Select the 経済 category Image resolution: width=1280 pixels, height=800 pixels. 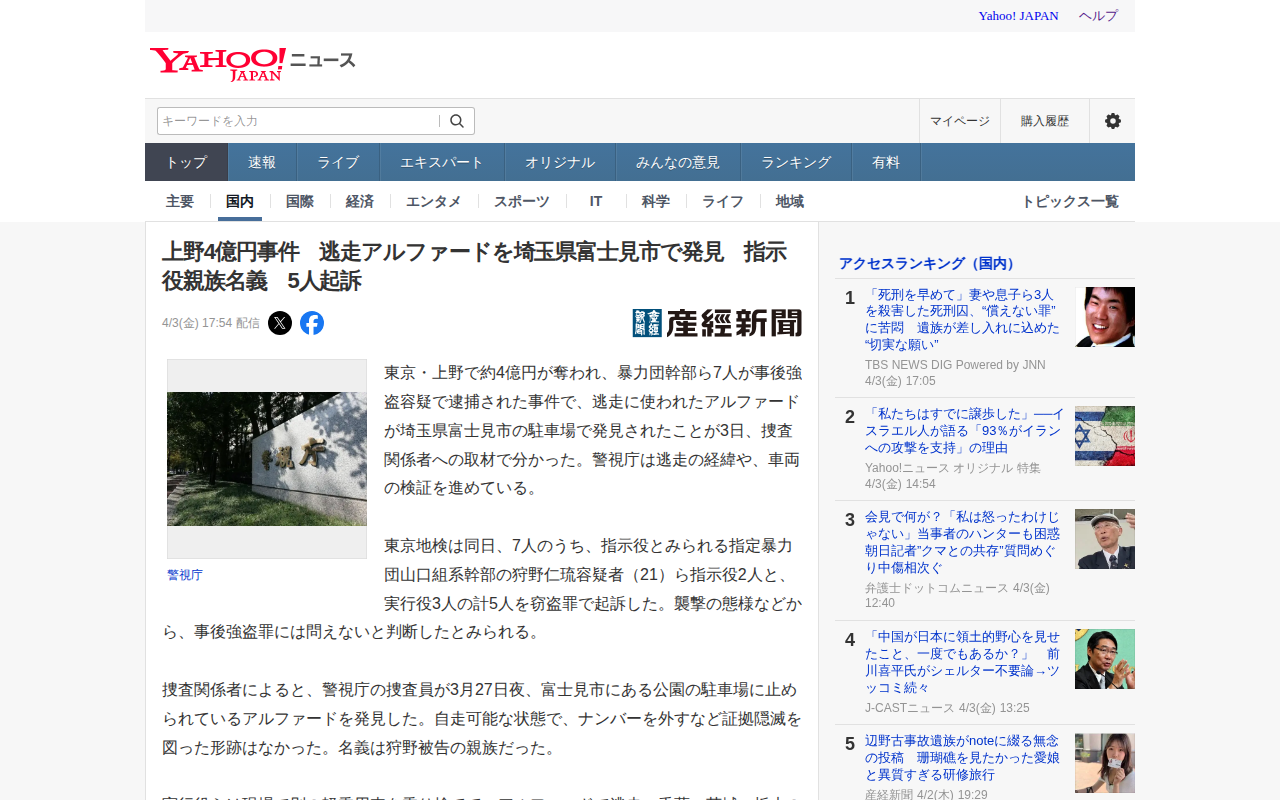(x=360, y=201)
